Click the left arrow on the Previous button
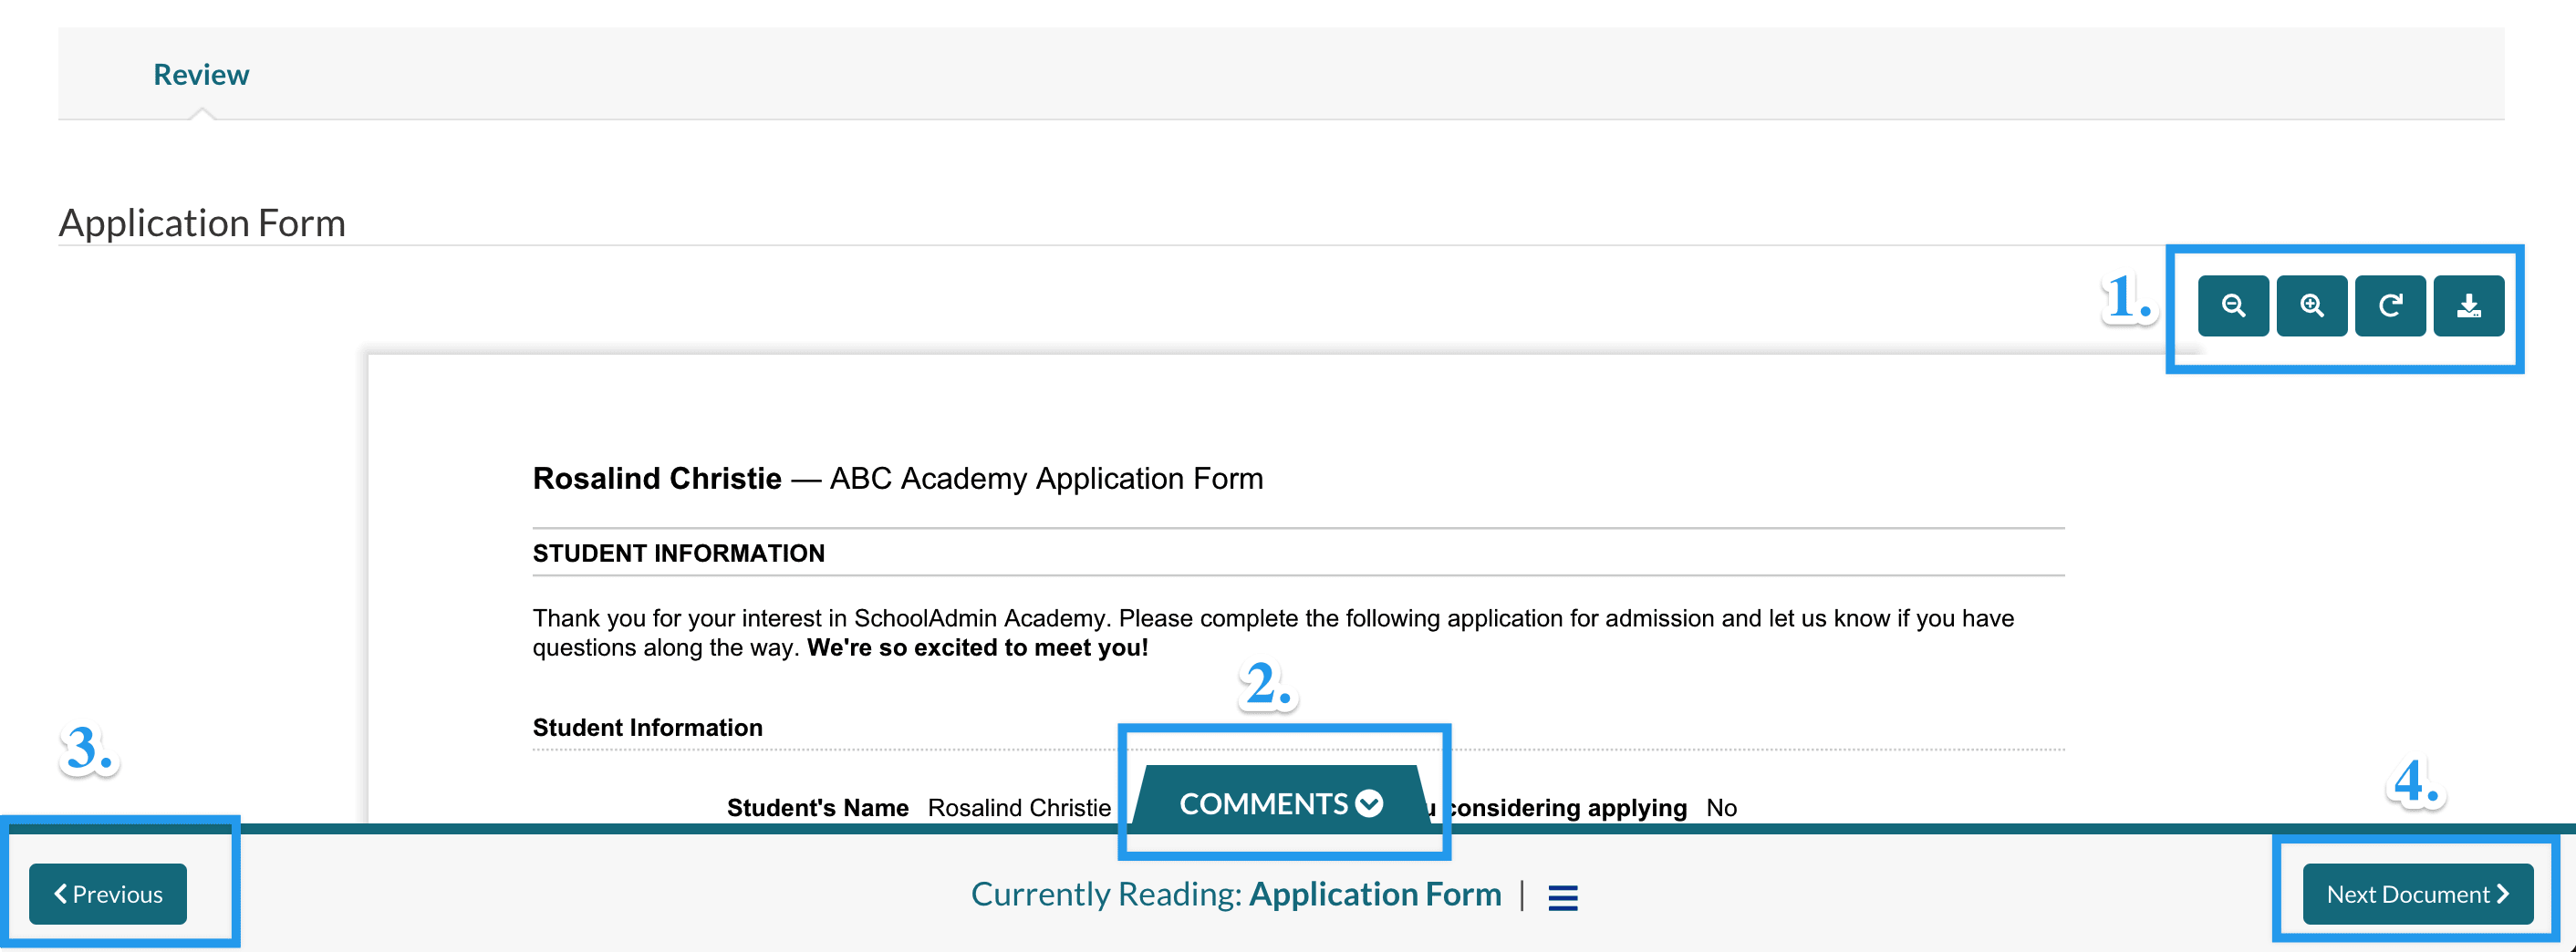 click(x=61, y=894)
